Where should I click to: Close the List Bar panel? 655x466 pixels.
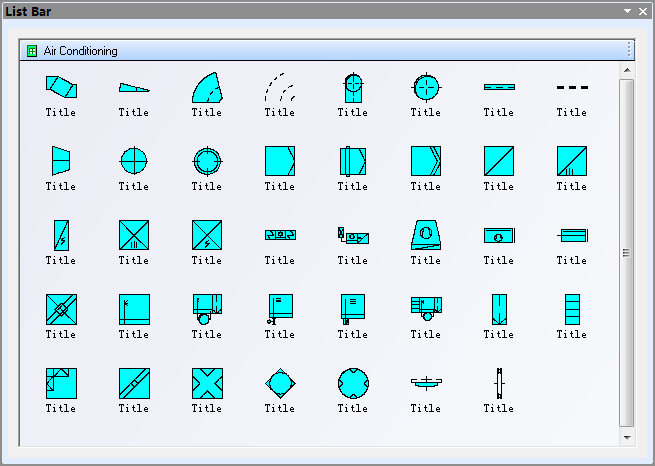(643, 11)
